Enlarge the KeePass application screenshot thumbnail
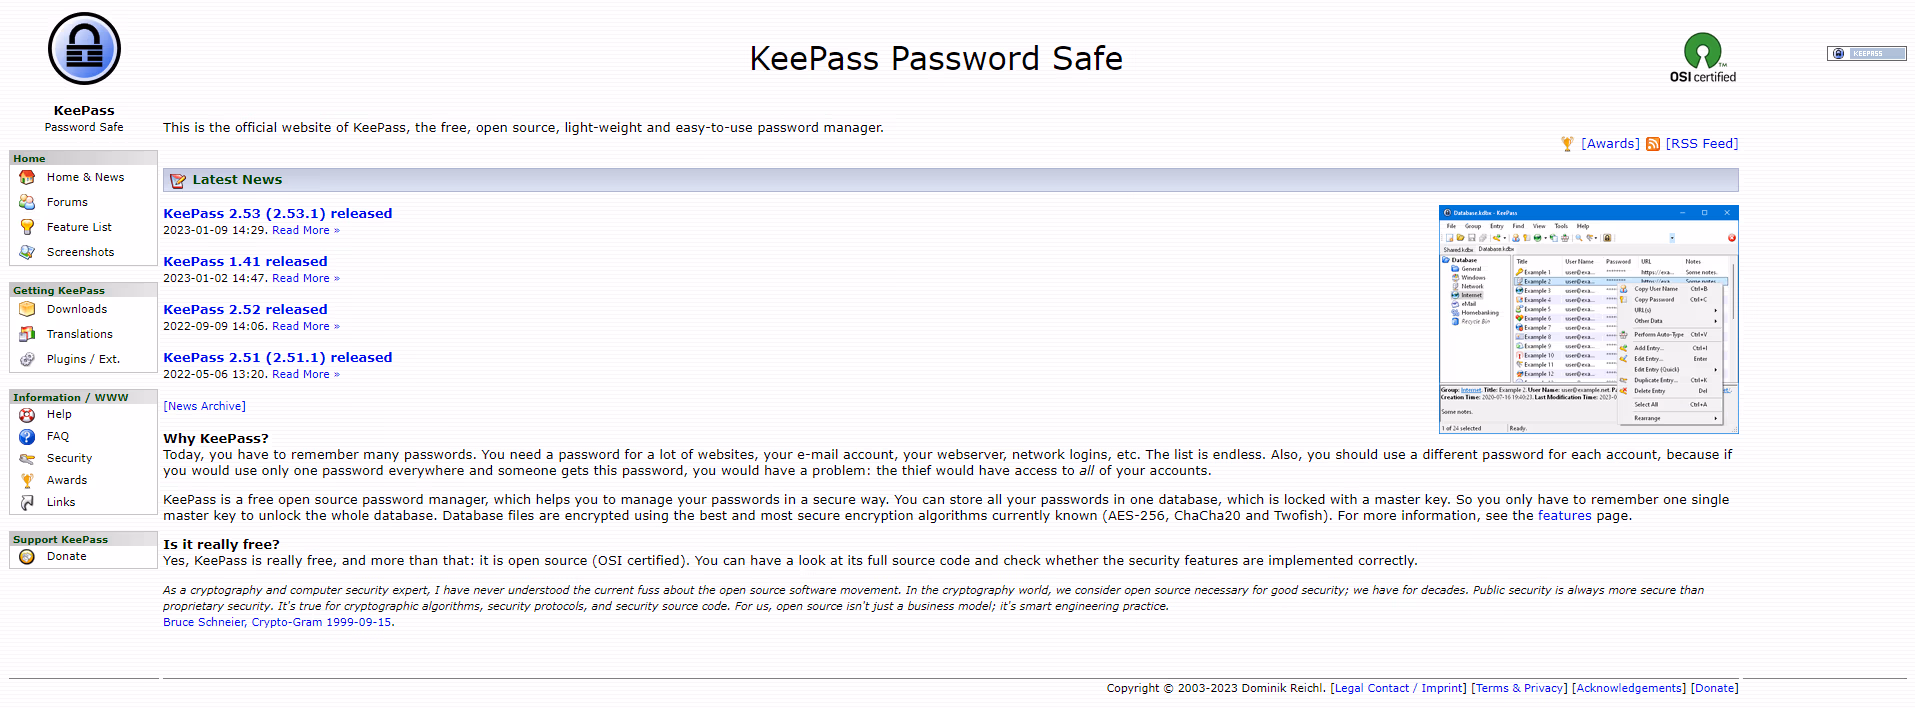The image size is (1915, 708). [1588, 319]
